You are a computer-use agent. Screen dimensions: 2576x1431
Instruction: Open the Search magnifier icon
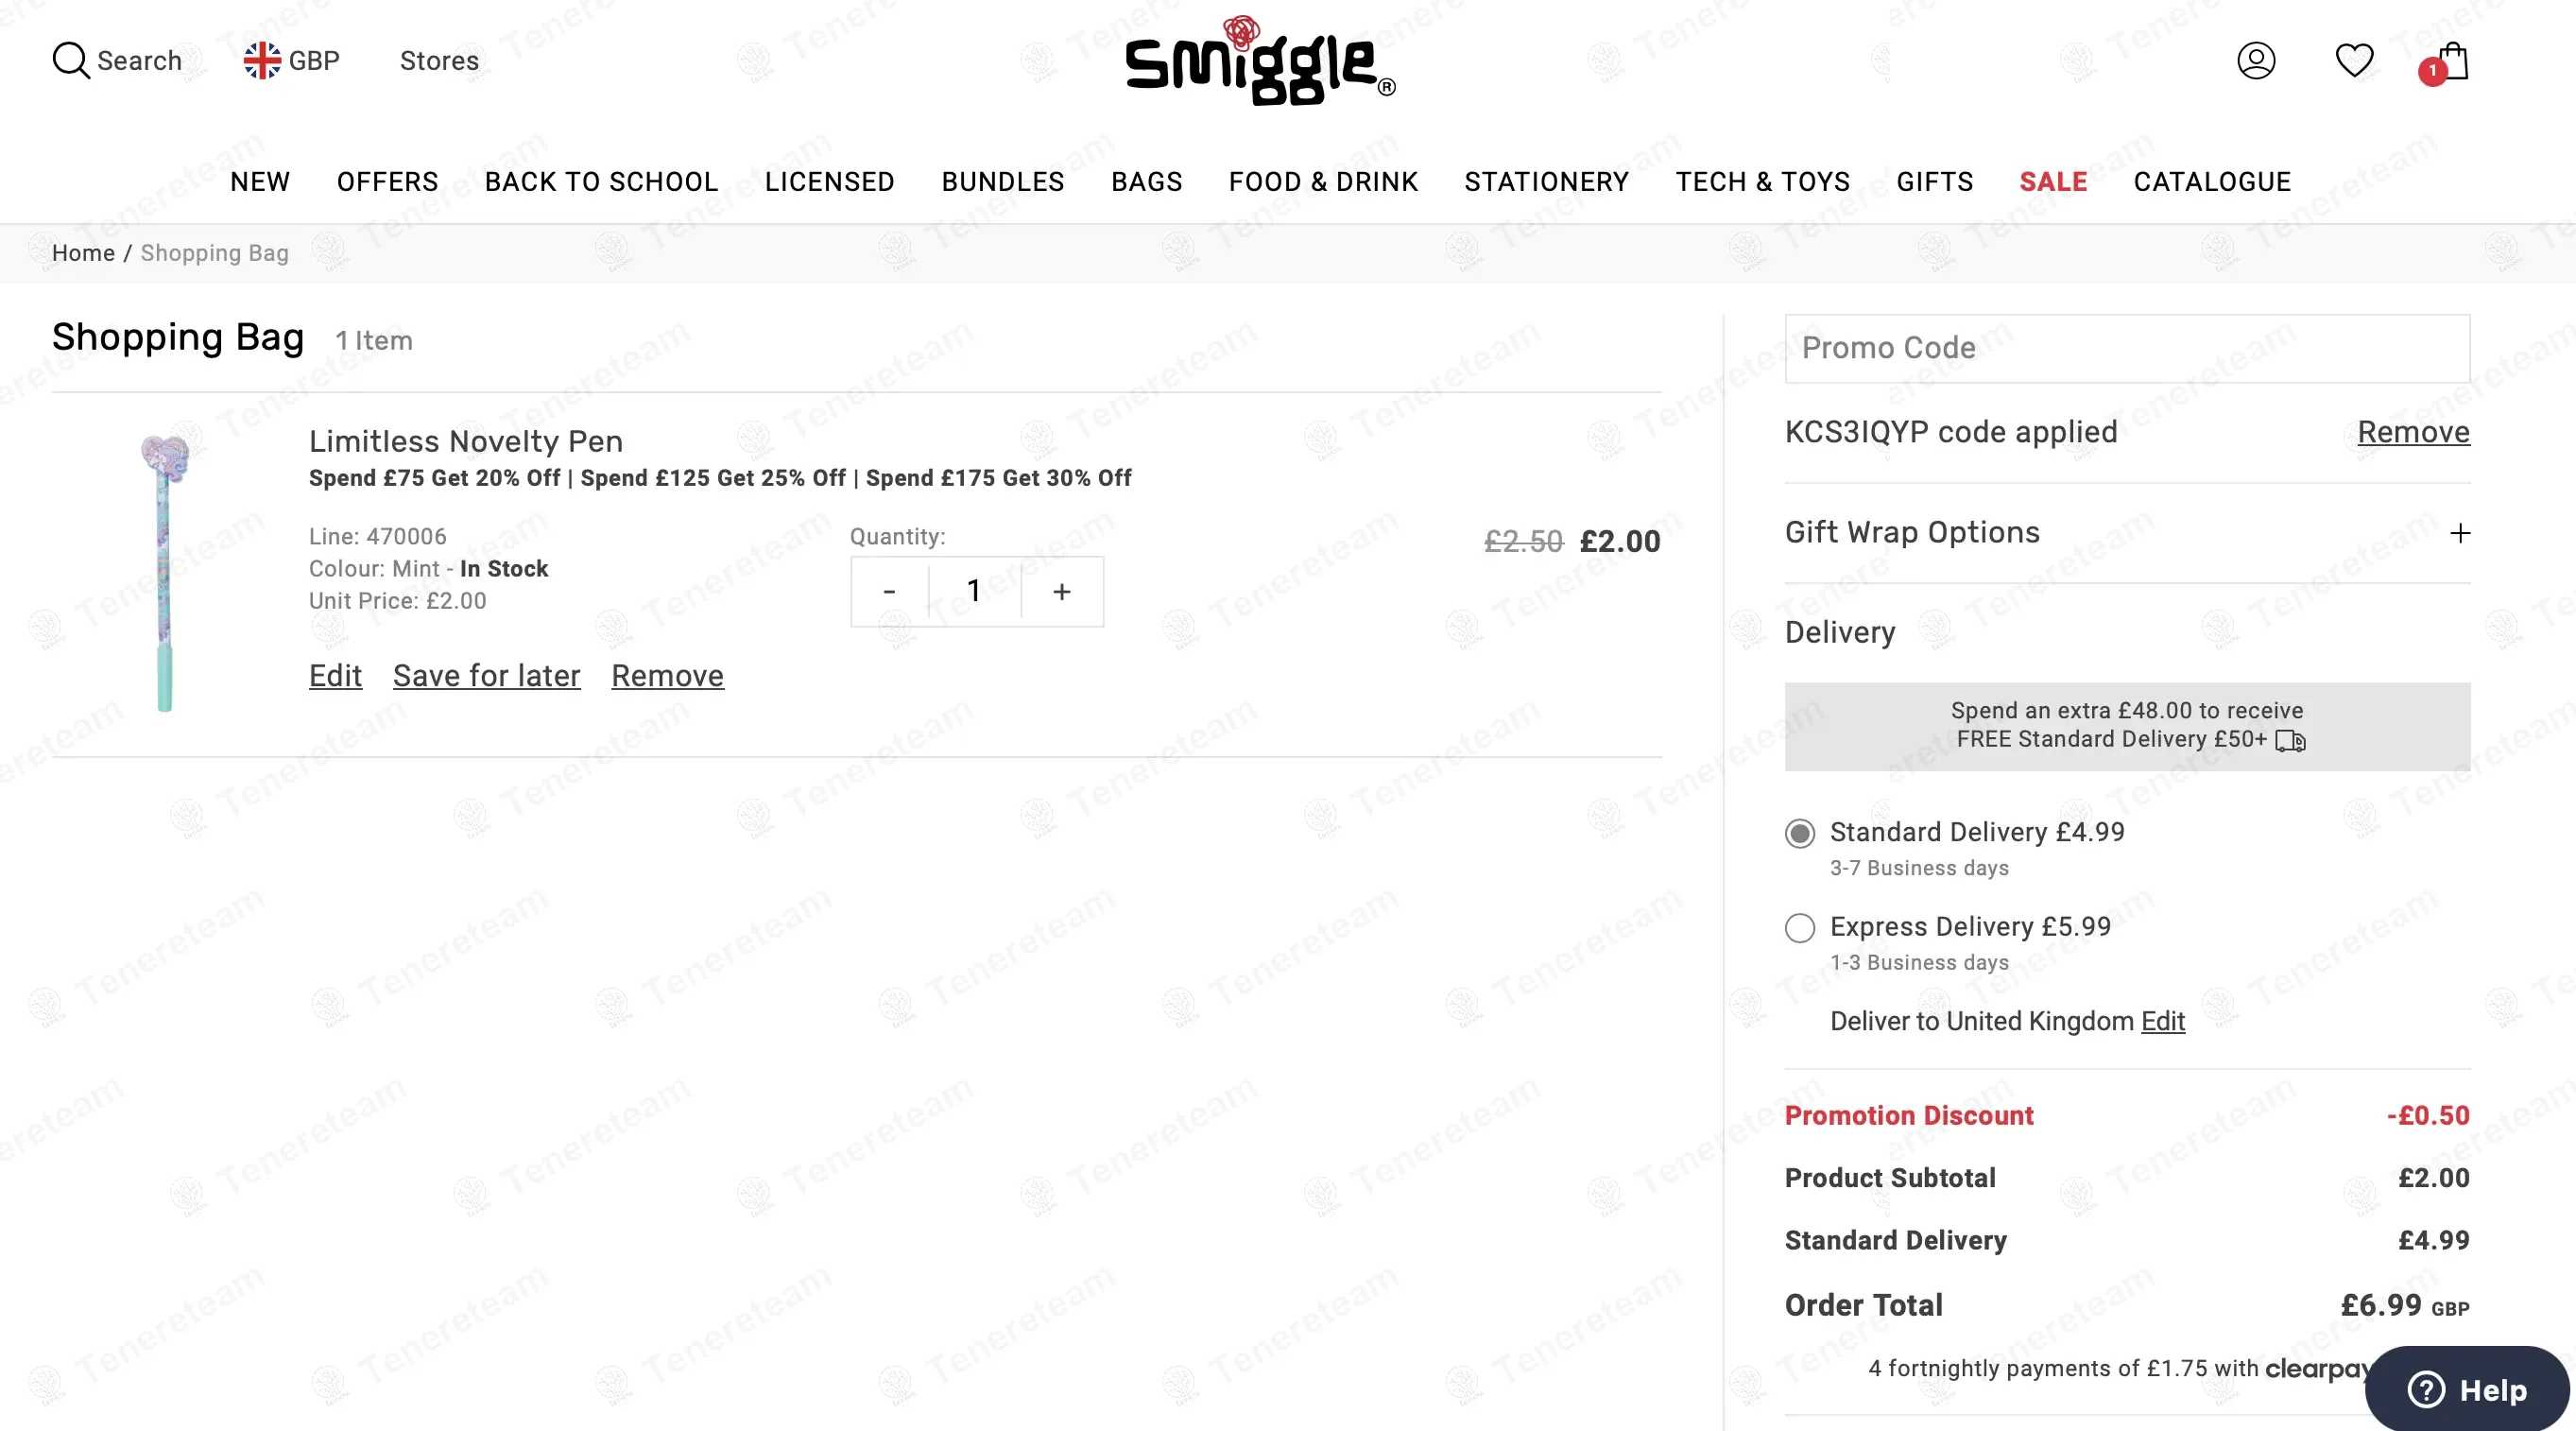pyautogui.click(x=70, y=60)
